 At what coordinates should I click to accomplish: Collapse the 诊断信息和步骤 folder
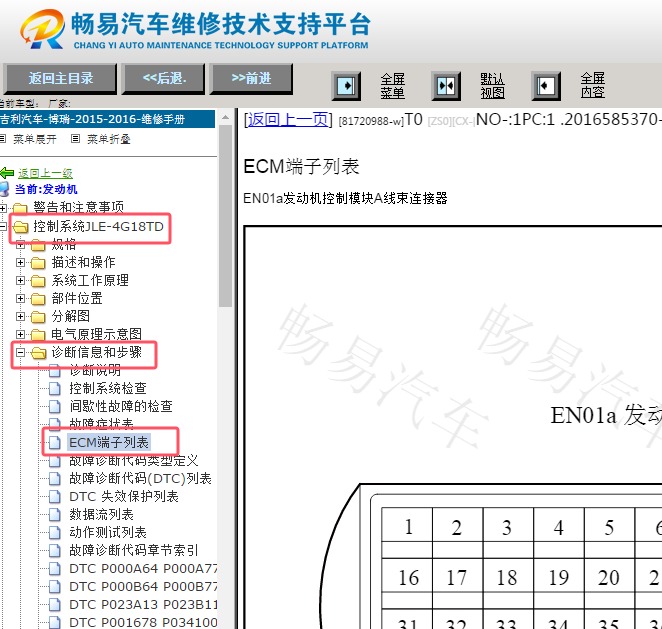click(x=20, y=352)
